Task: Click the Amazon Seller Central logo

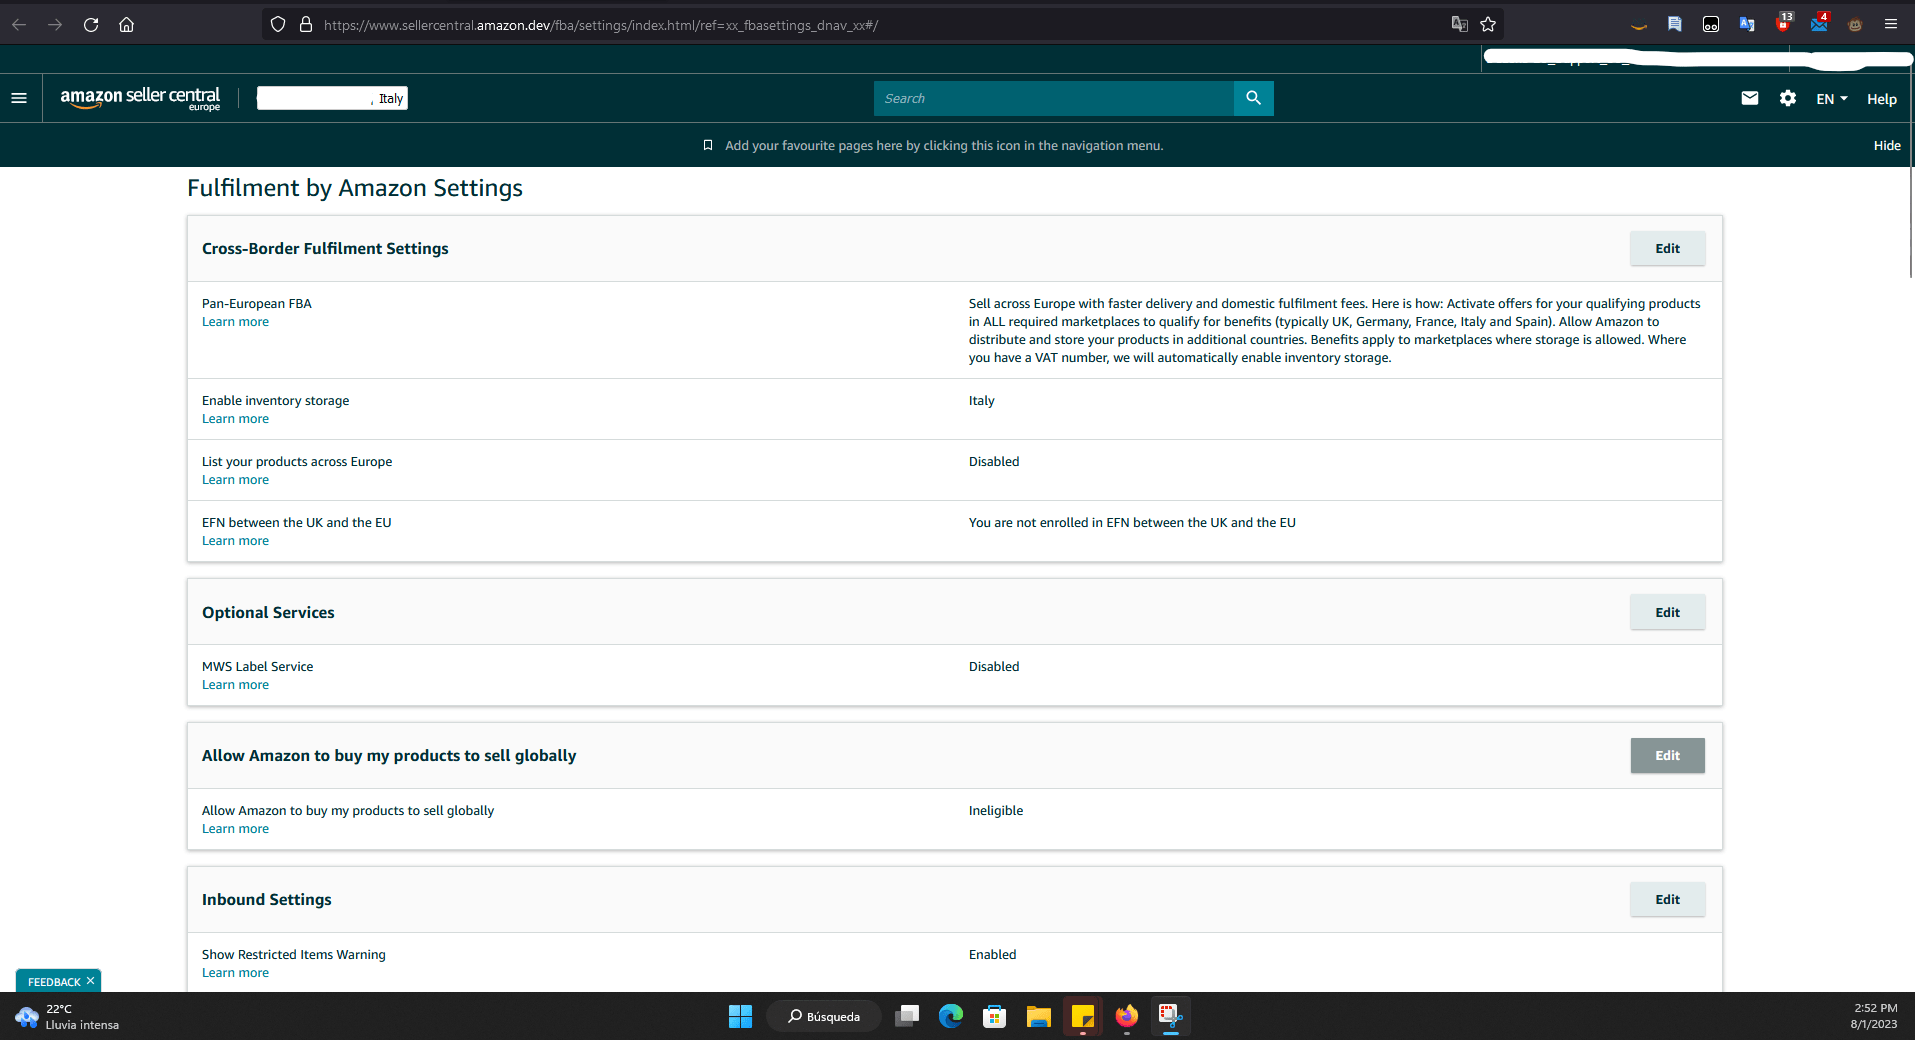Action: [140, 98]
